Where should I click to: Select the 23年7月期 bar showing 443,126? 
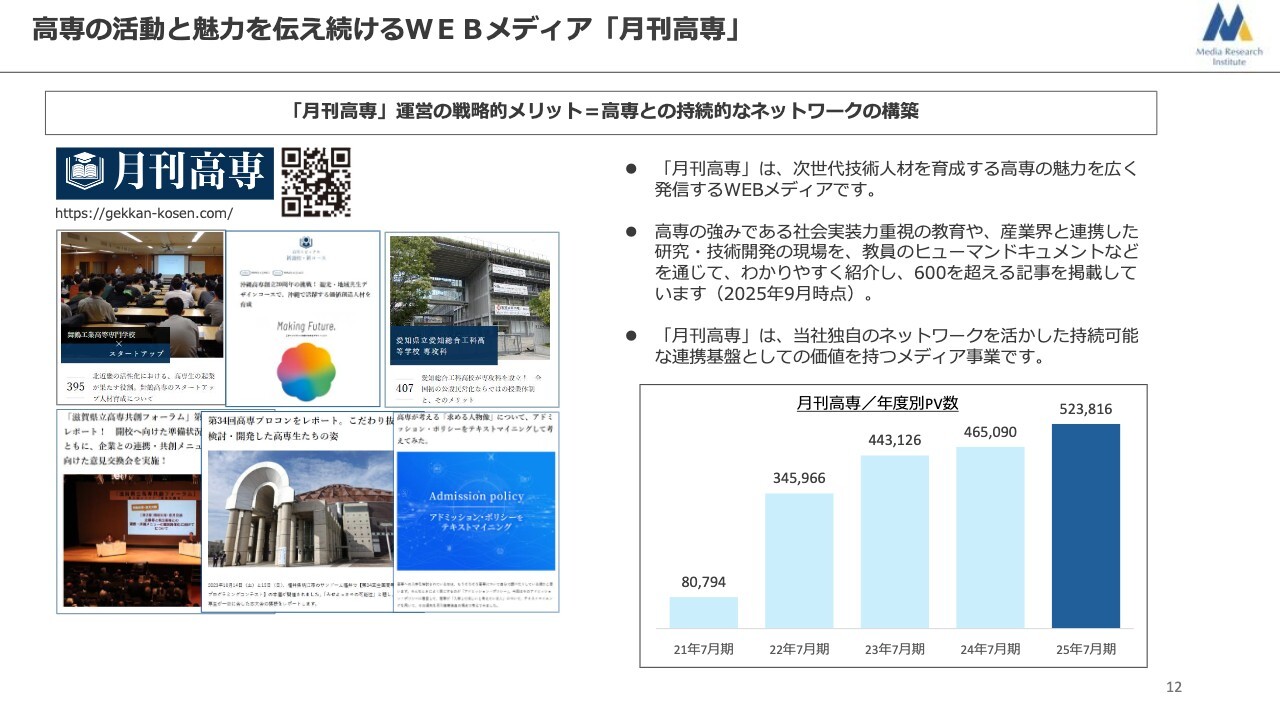[894, 541]
